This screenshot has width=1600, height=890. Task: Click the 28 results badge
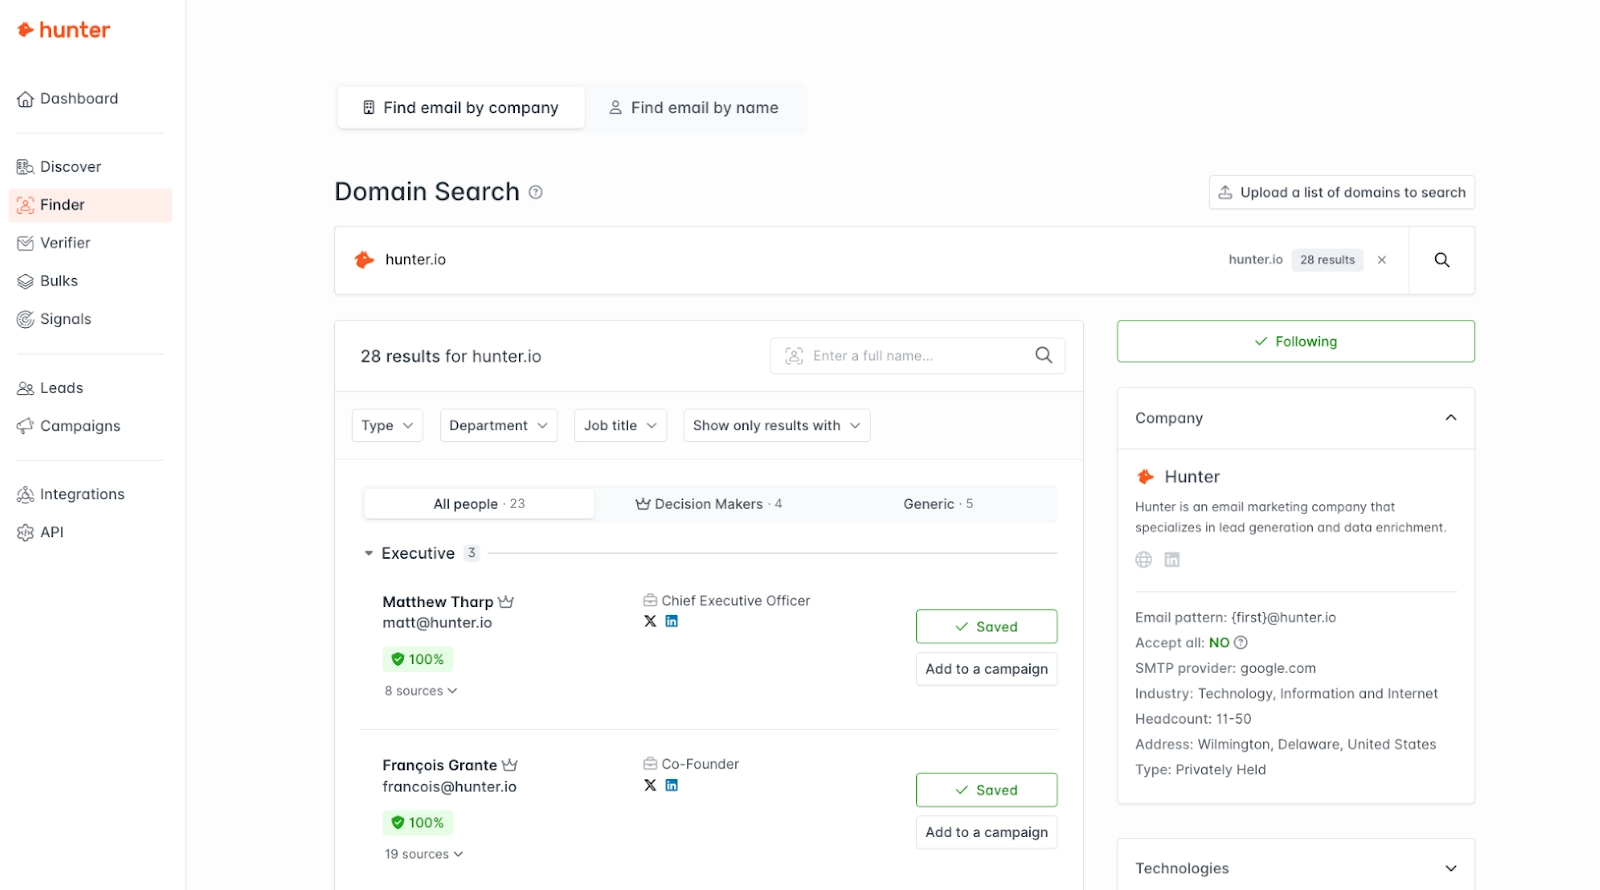click(1327, 260)
